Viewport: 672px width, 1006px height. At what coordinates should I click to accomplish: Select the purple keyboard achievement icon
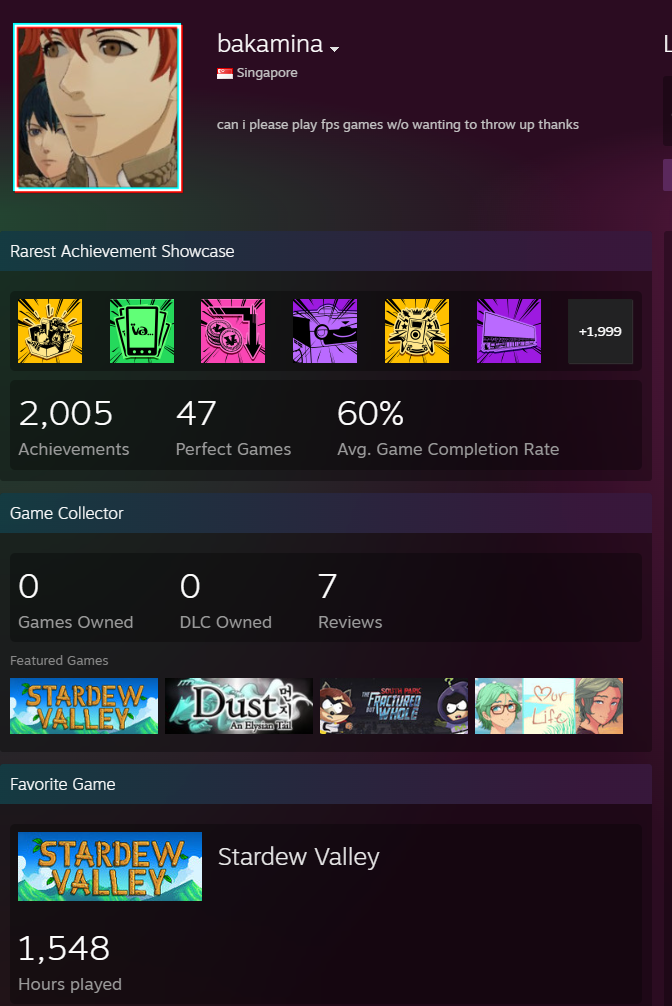tap(508, 331)
